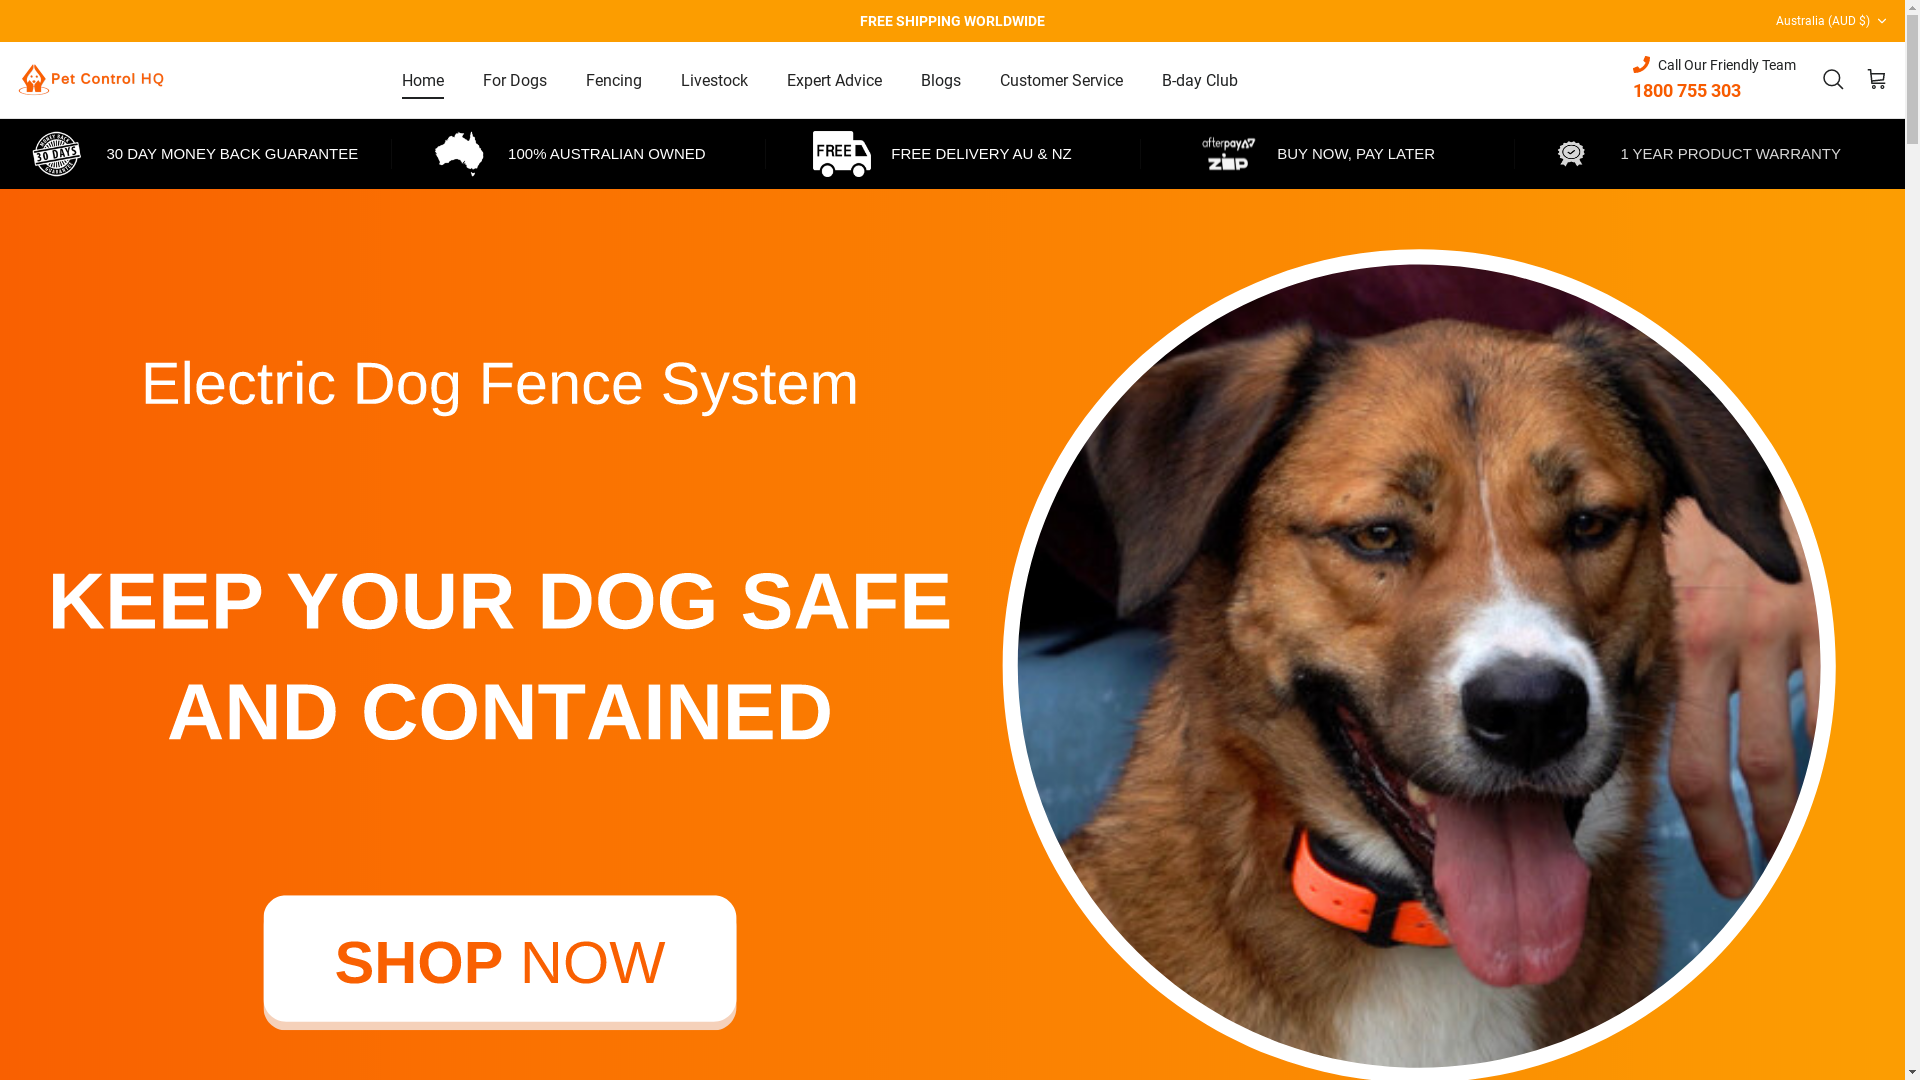The height and width of the screenshot is (1080, 1920).
Task: Click the product warranty ribbon icon
Action: point(1571,154)
